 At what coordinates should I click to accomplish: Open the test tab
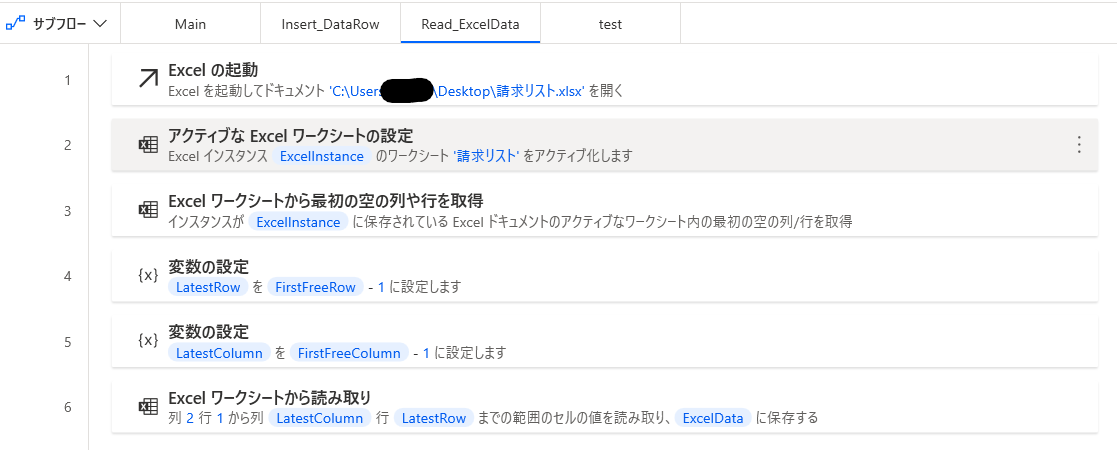[x=610, y=24]
